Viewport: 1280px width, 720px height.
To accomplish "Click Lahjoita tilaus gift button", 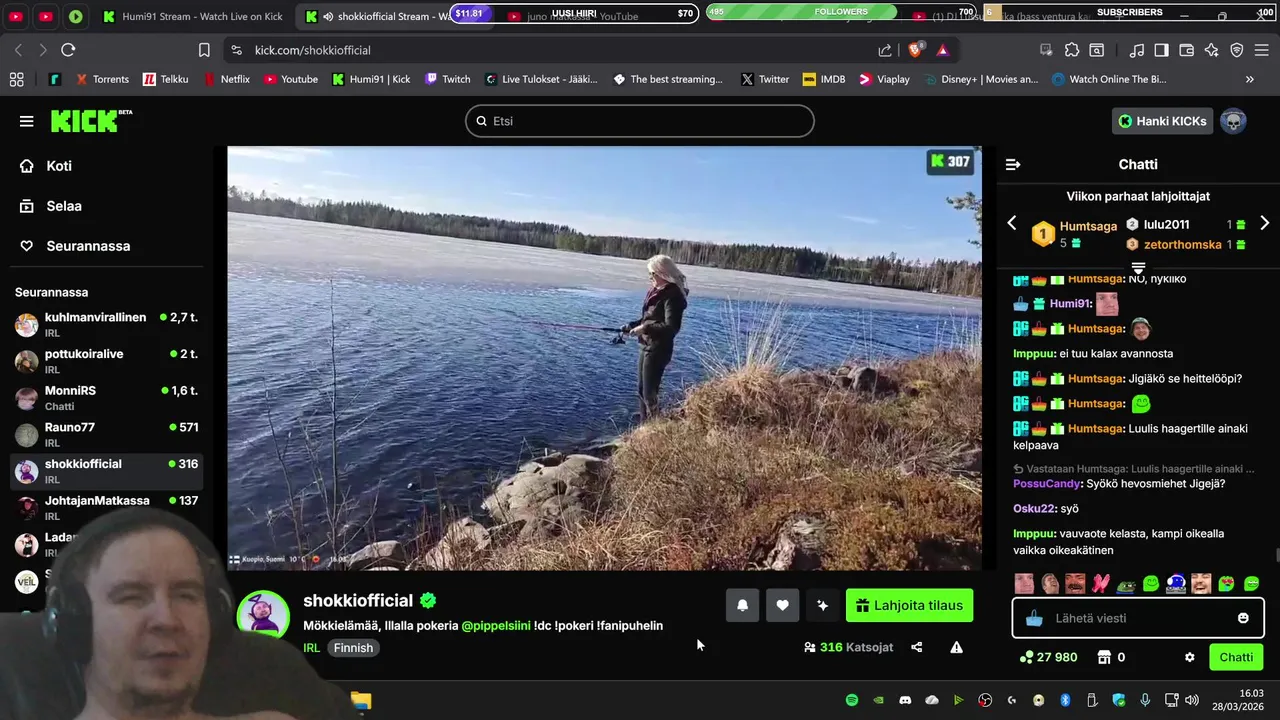I will pos(909,605).
